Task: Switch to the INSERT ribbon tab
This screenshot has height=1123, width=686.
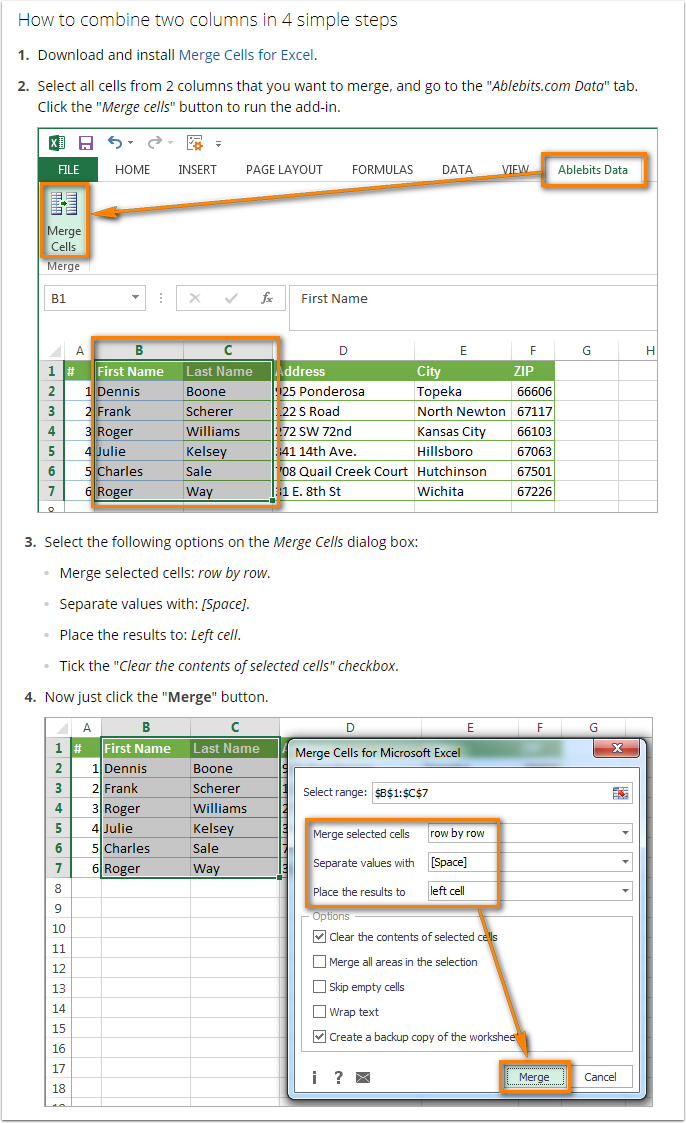Action: point(198,170)
